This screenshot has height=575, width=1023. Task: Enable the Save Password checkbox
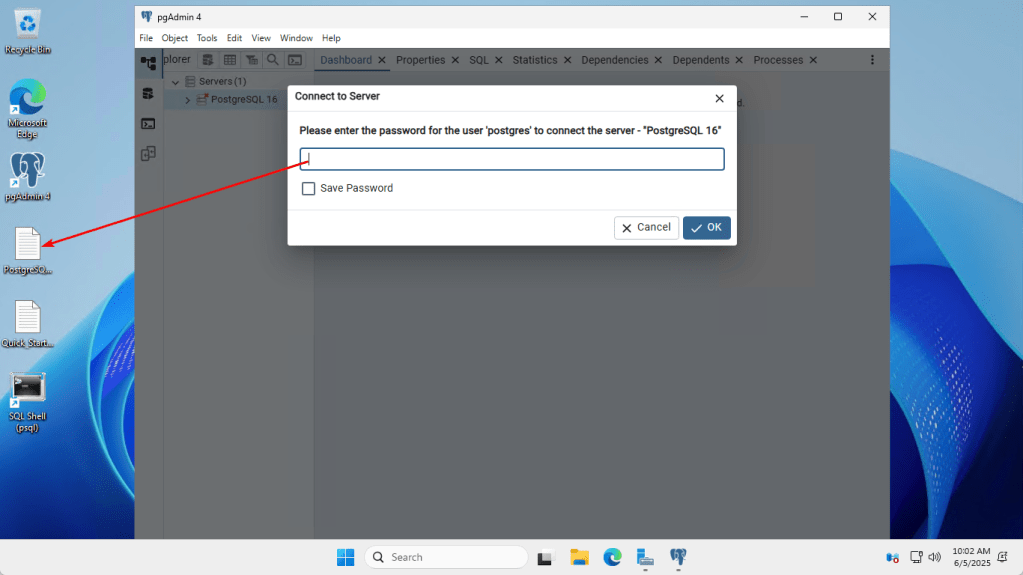click(x=309, y=188)
